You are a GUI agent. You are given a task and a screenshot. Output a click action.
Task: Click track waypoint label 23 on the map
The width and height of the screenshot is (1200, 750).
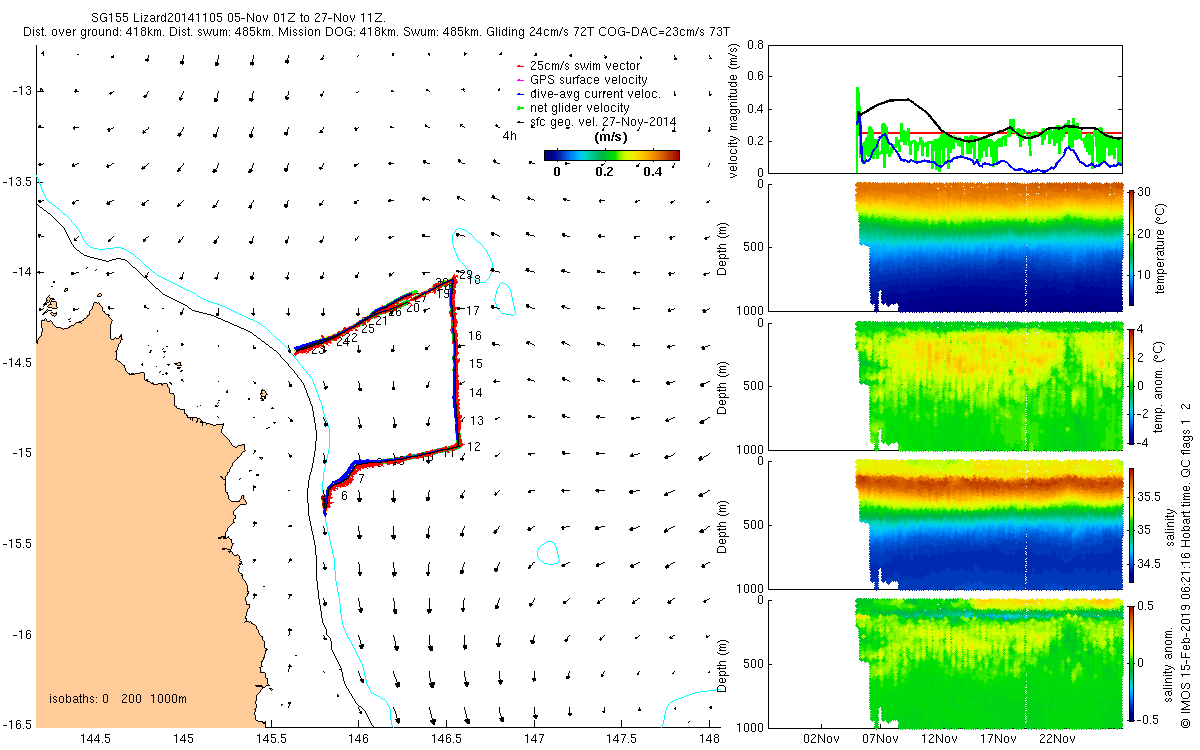coord(318,350)
